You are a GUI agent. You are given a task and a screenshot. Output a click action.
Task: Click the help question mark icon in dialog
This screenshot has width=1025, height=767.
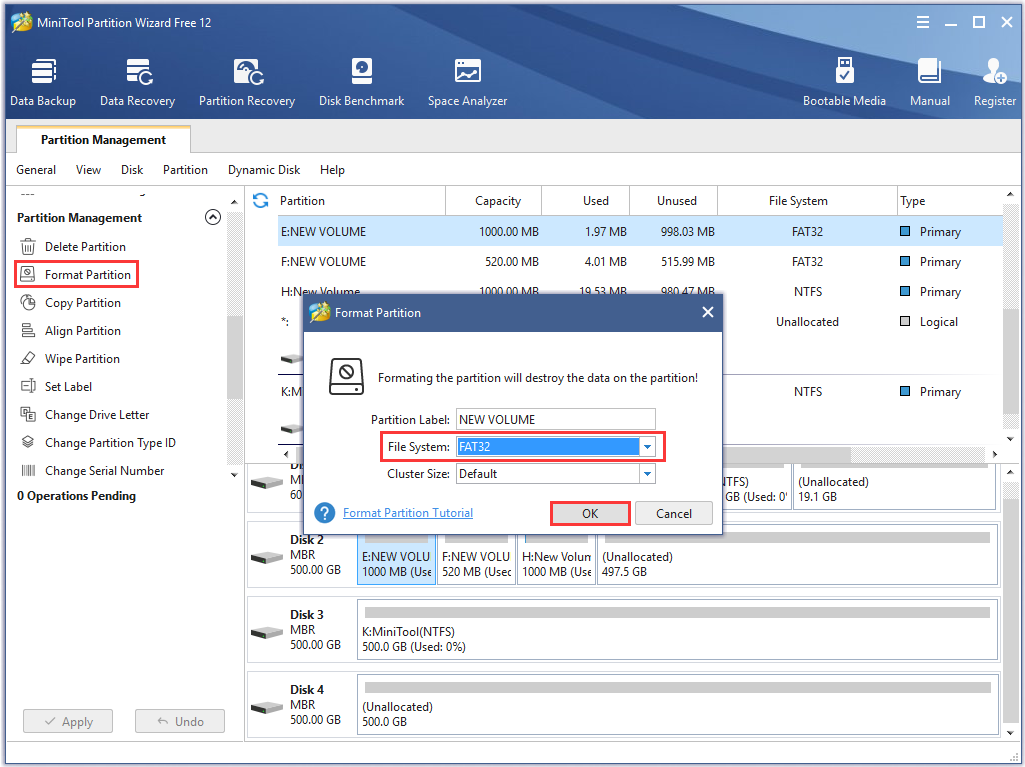tap(325, 513)
